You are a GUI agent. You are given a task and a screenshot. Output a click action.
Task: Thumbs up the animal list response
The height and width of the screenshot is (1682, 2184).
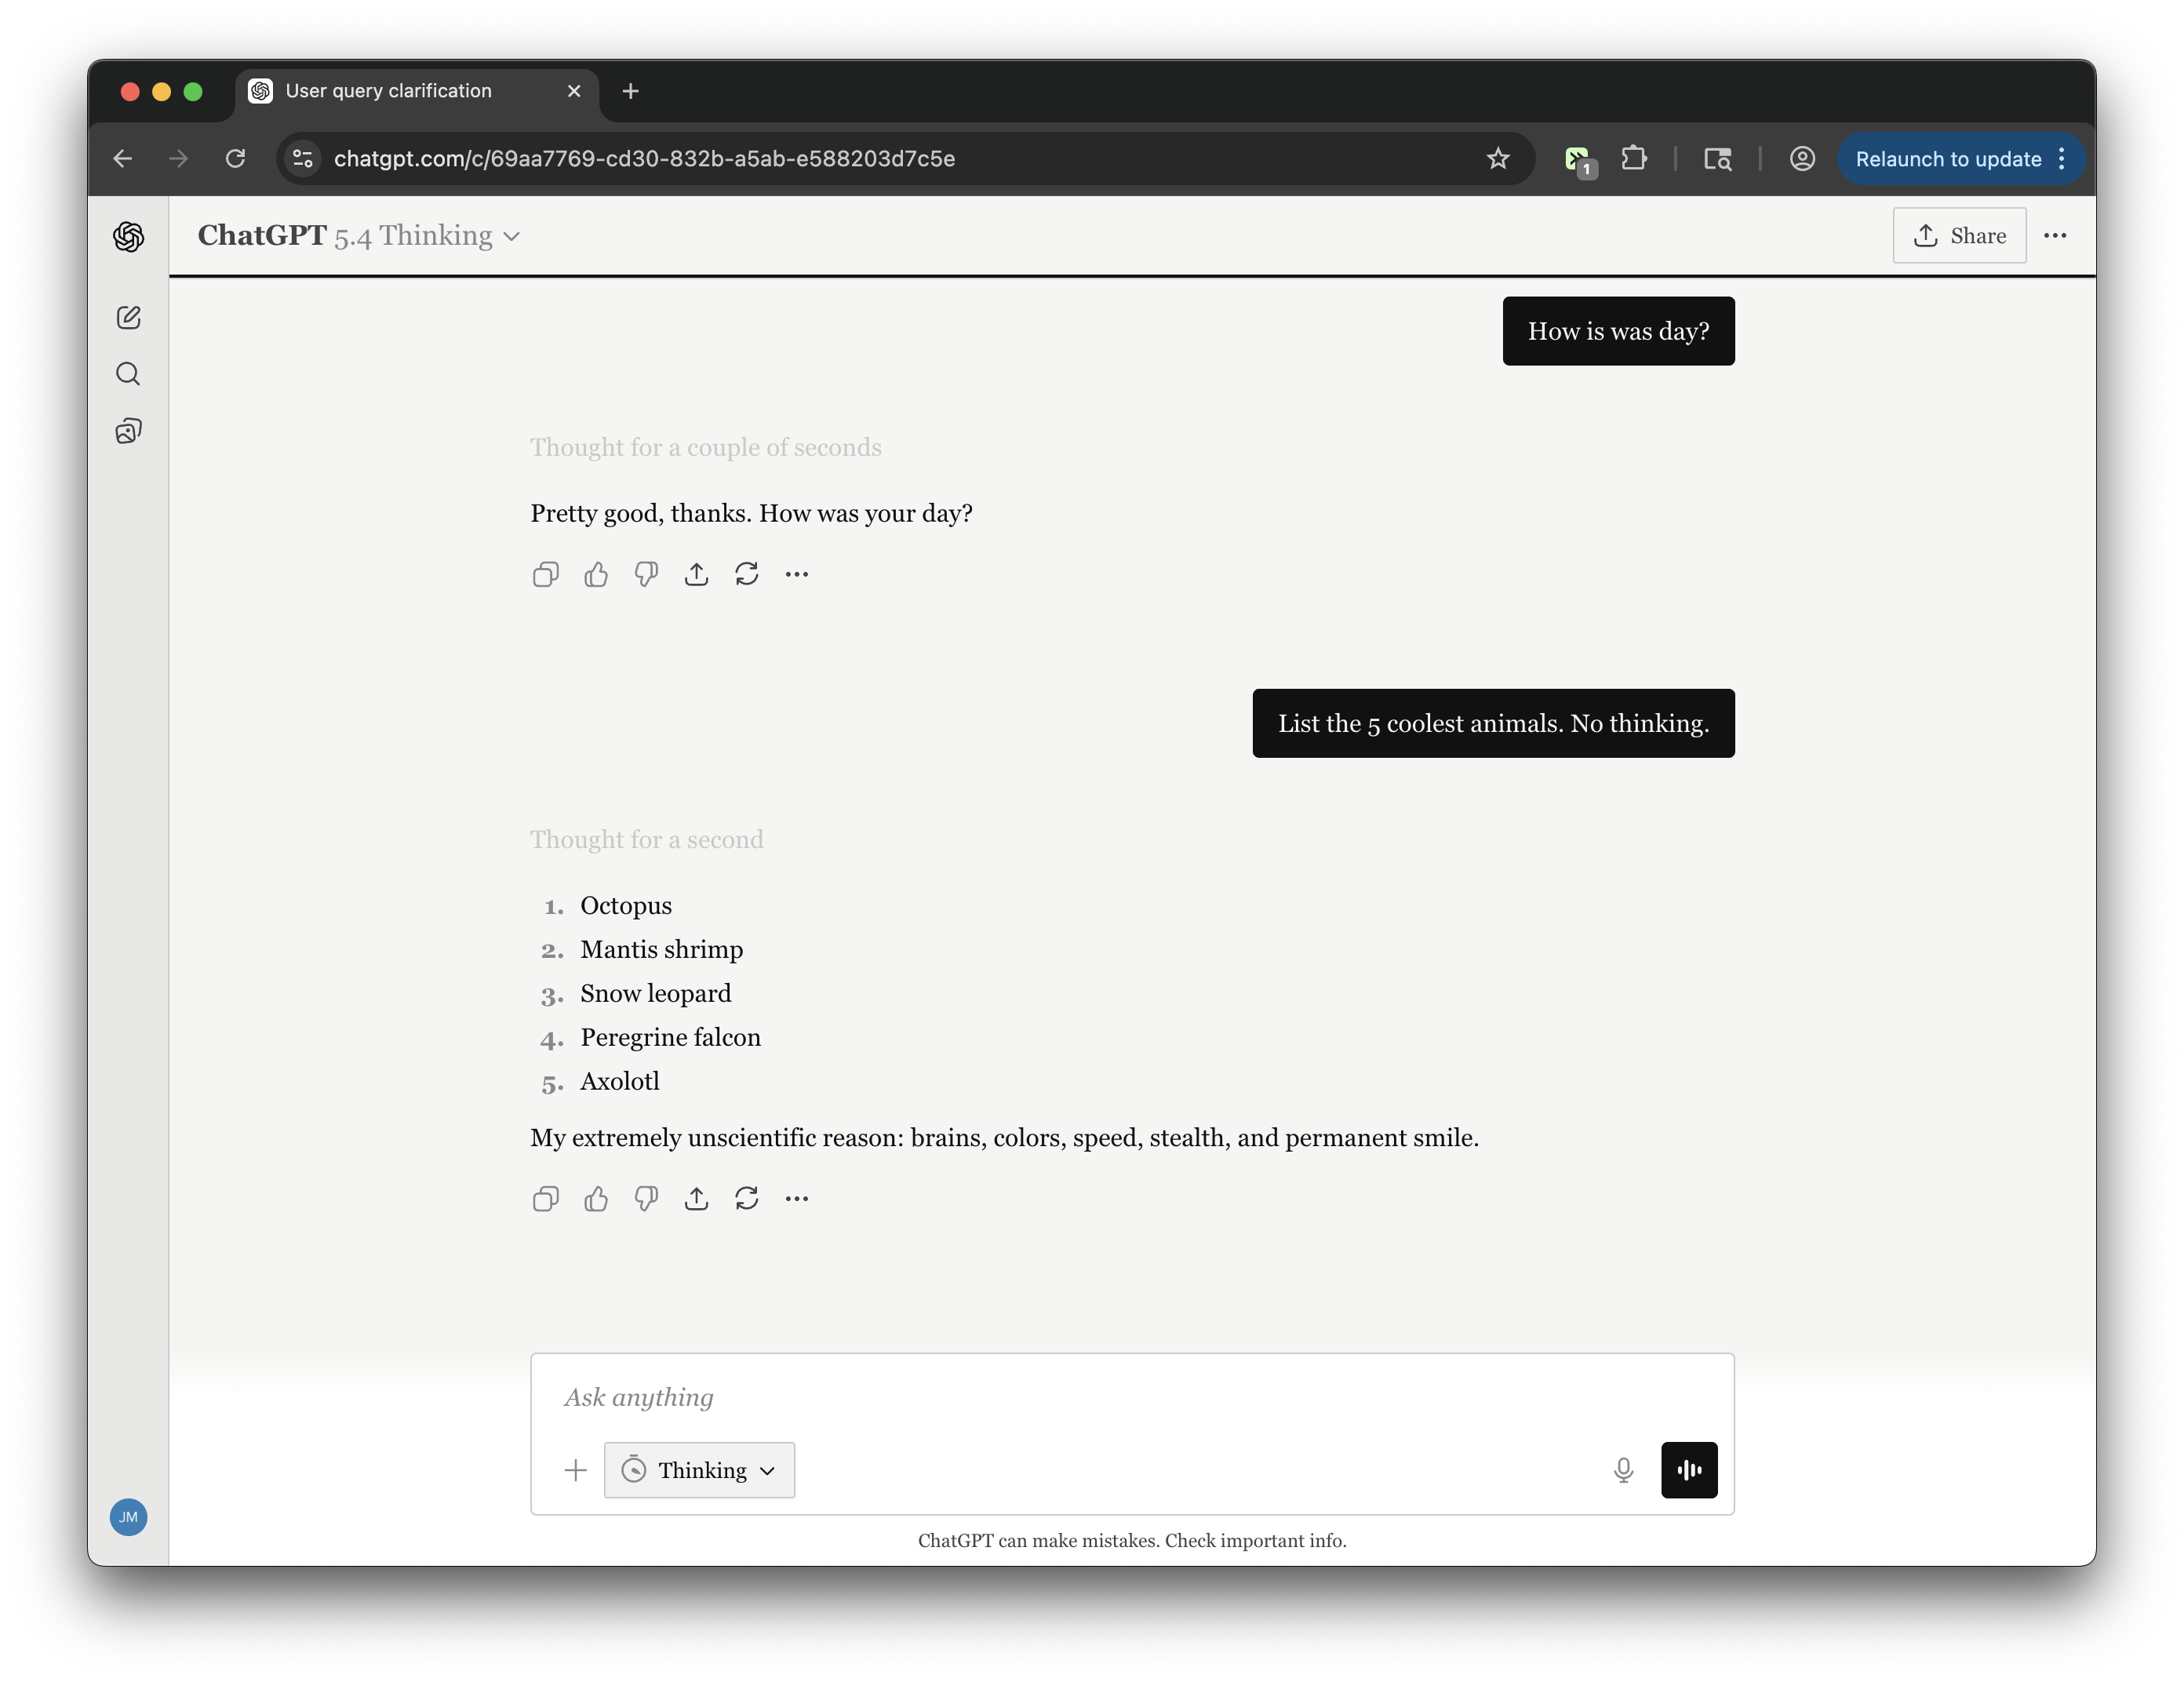596,1198
